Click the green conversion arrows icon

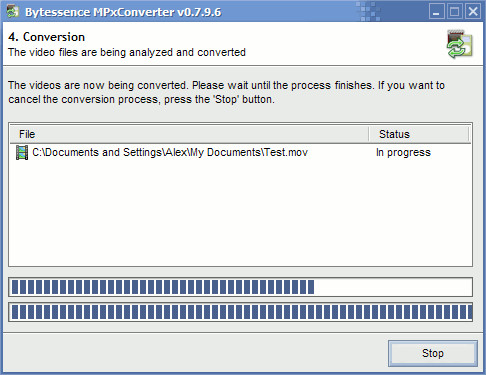coord(460,44)
